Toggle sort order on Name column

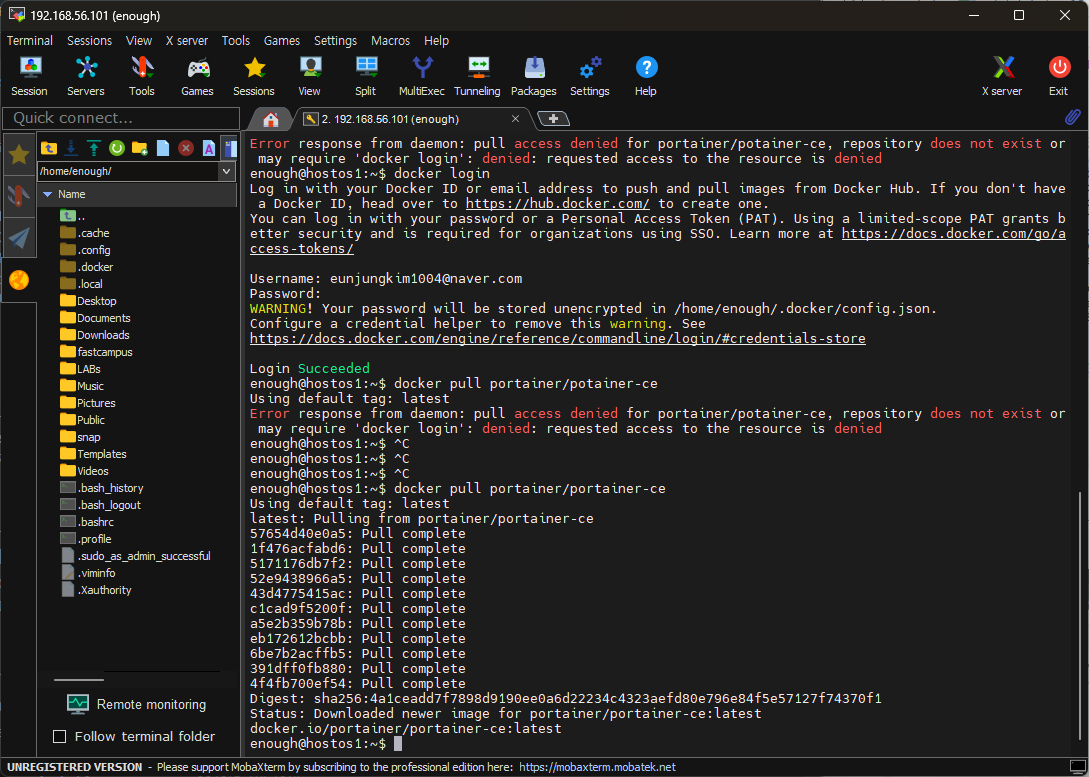click(x=137, y=194)
